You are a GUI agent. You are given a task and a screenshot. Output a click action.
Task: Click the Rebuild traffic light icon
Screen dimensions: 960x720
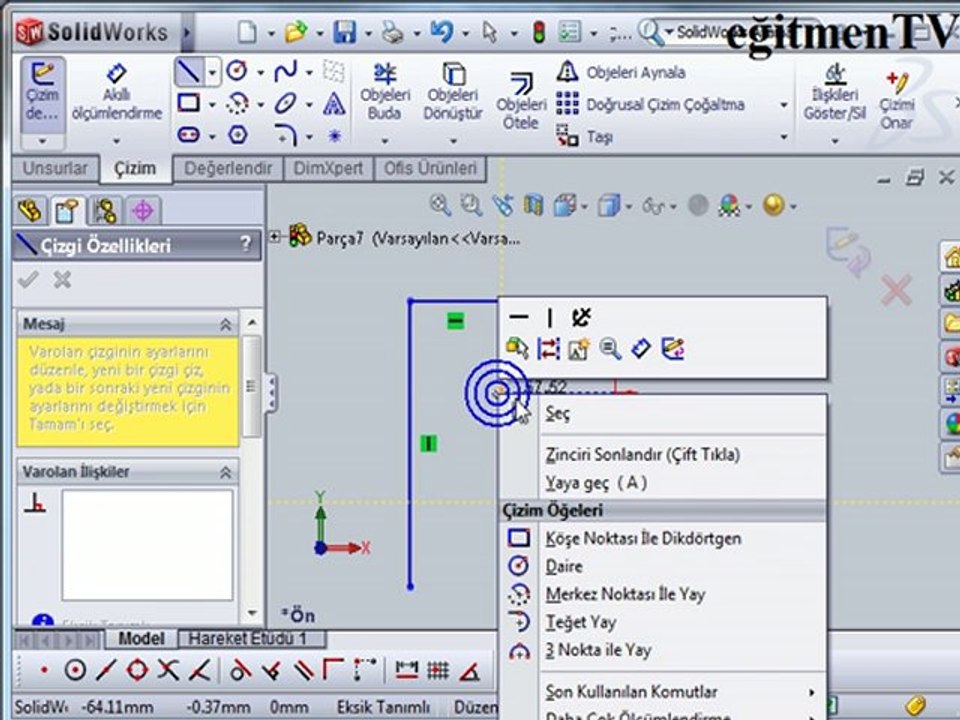coord(539,32)
